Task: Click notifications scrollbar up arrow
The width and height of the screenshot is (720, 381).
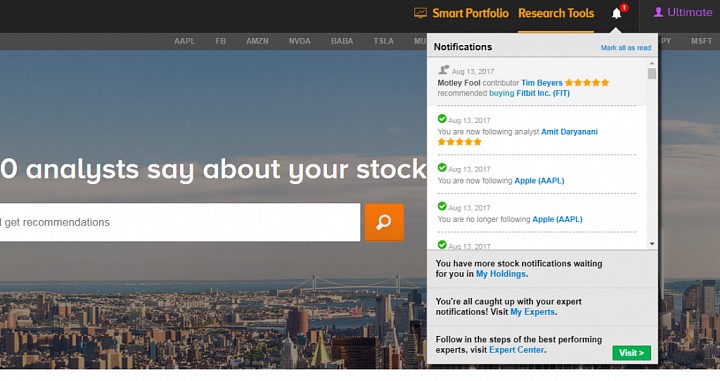Action: 652,63
